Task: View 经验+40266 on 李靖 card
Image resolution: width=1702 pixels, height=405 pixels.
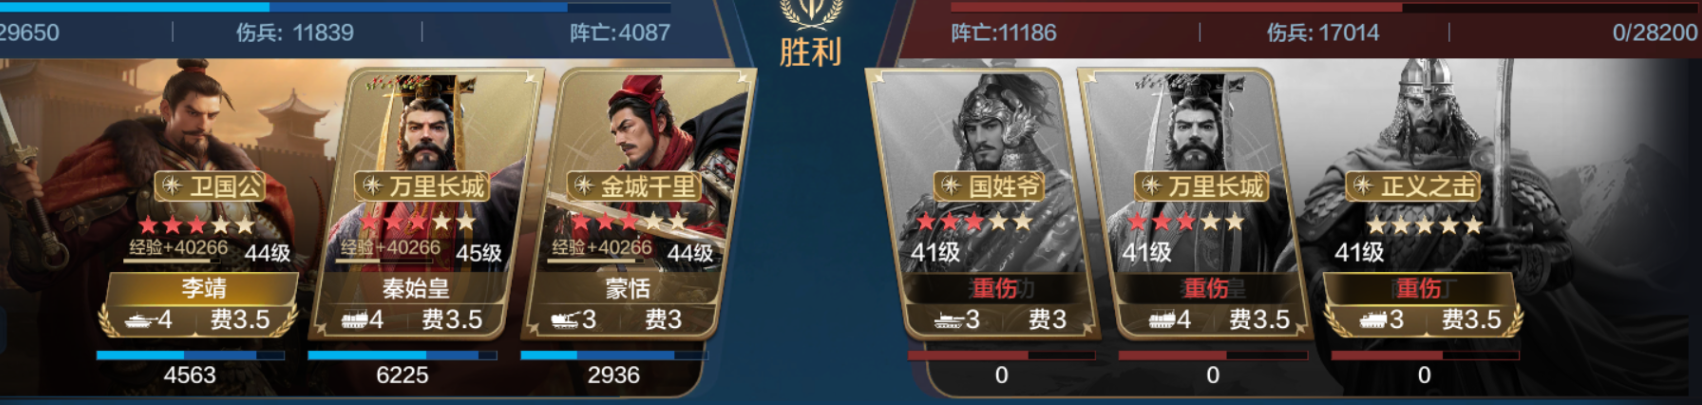Action: tap(178, 248)
